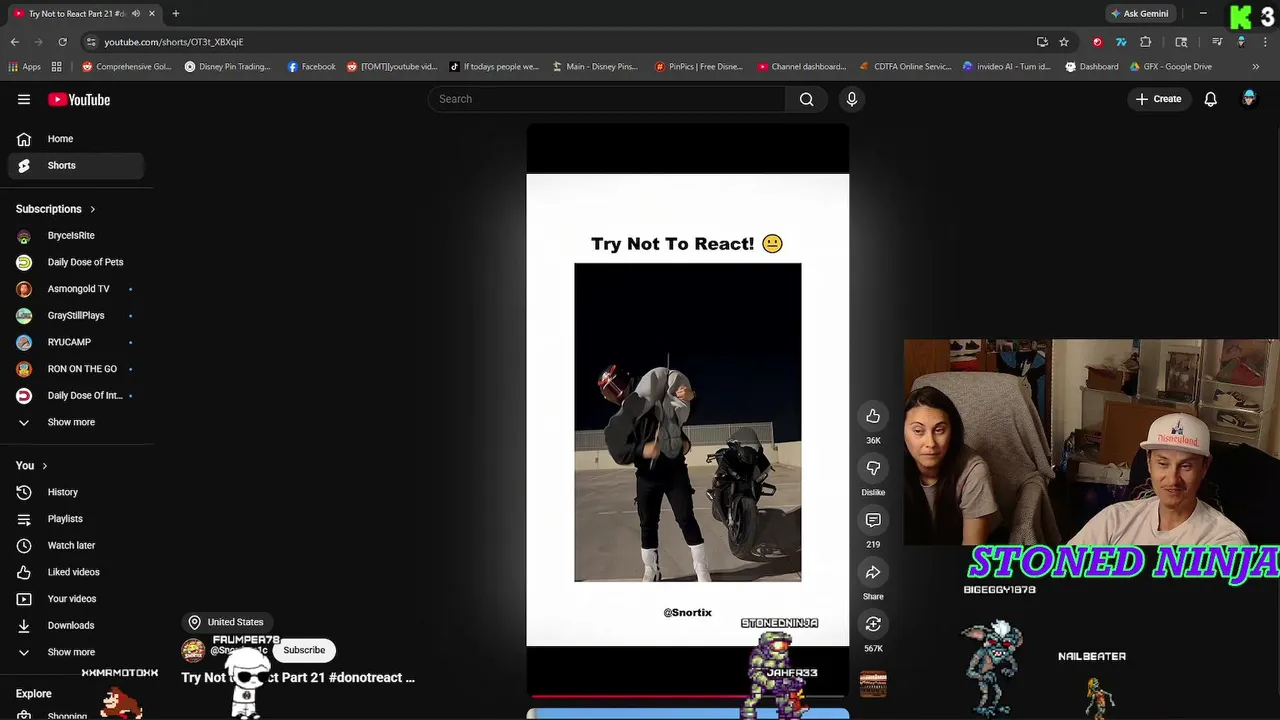This screenshot has width=1280, height=720.
Task: Select Shorts in the sidebar
Action: pyautogui.click(x=75, y=165)
